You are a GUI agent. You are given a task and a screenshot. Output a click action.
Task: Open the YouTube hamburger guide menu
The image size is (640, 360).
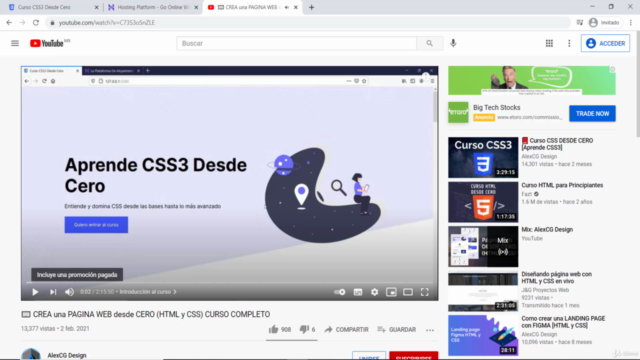(15, 43)
